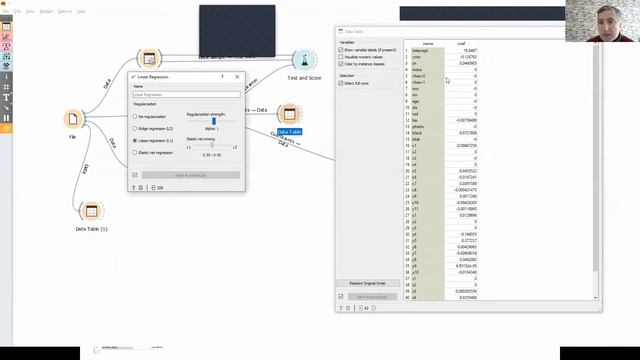This screenshot has height=360, width=640.
Task: Open the Options menu
Action: click(x=64, y=11)
